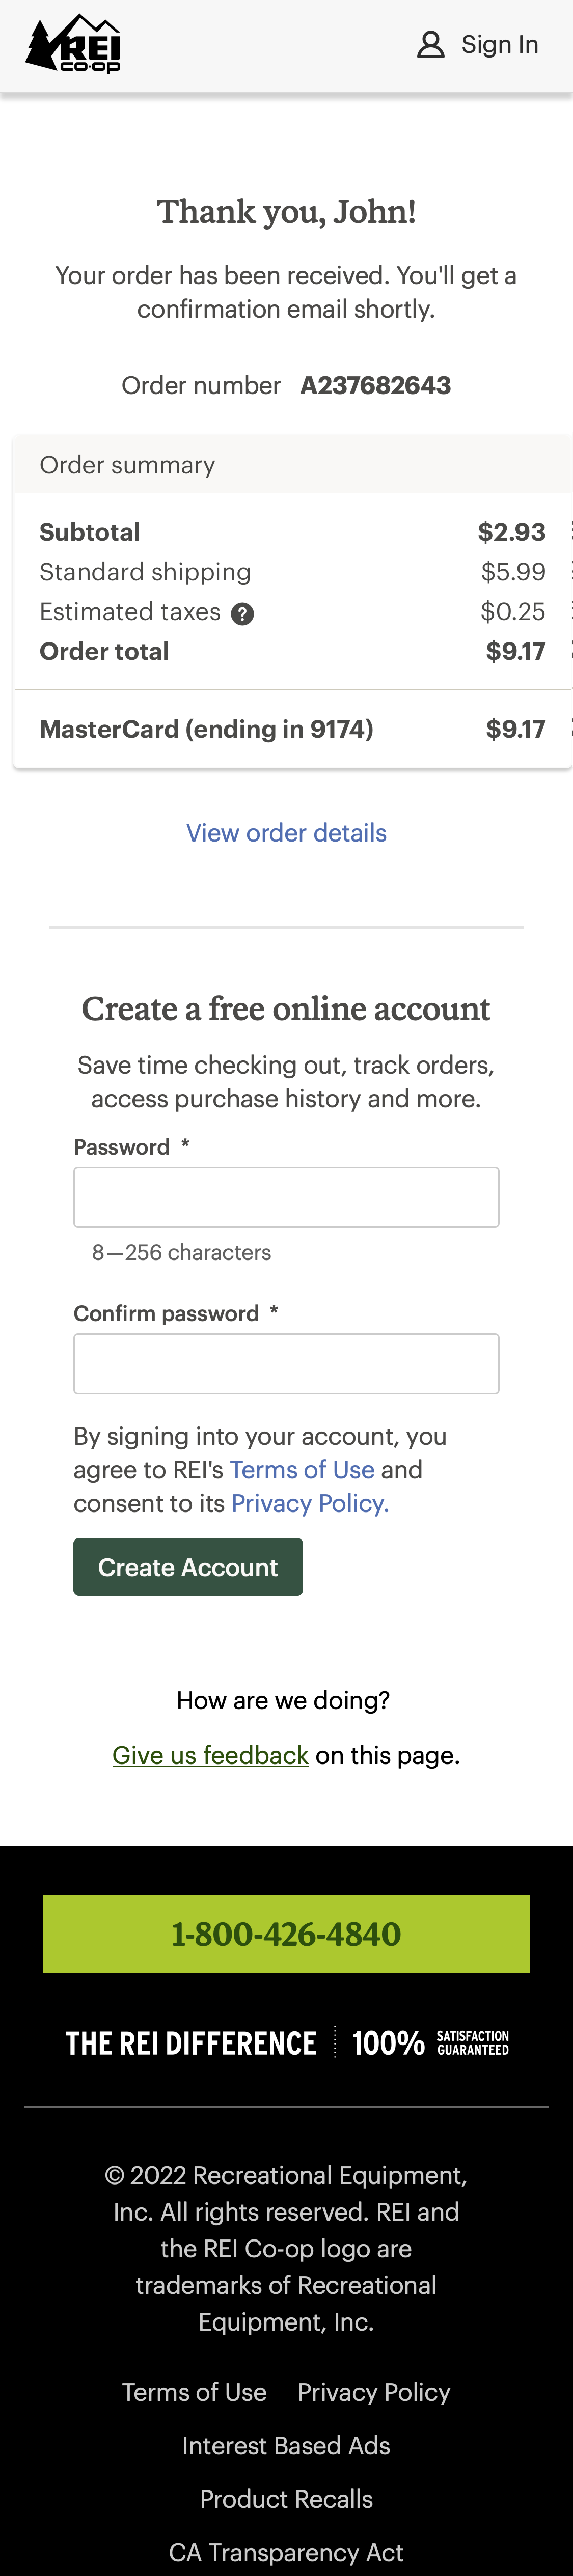The image size is (573, 2576).
Task: Click the THE REI DIFFERENCE banner
Action: (x=286, y=2041)
